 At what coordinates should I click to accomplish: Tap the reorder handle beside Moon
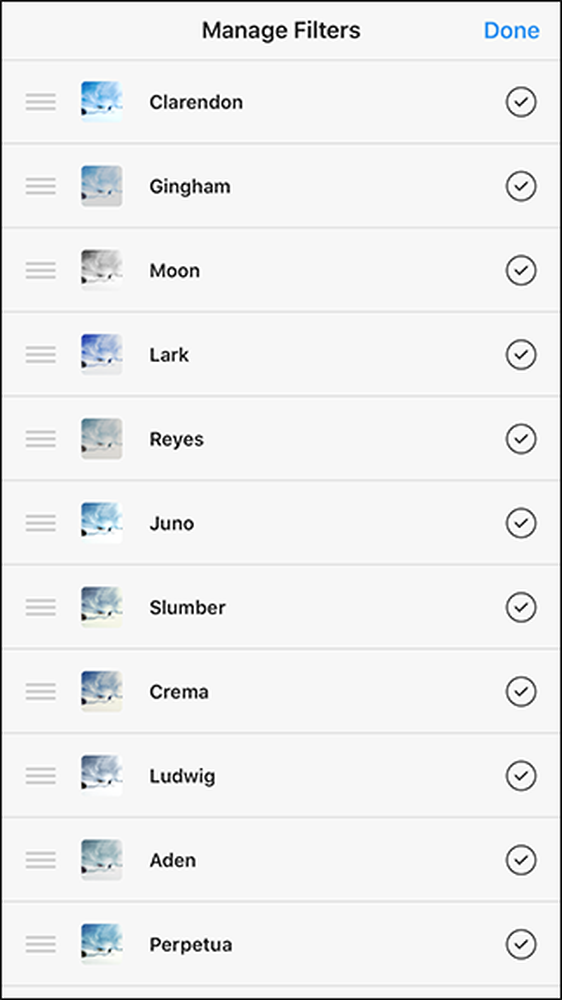point(41,270)
